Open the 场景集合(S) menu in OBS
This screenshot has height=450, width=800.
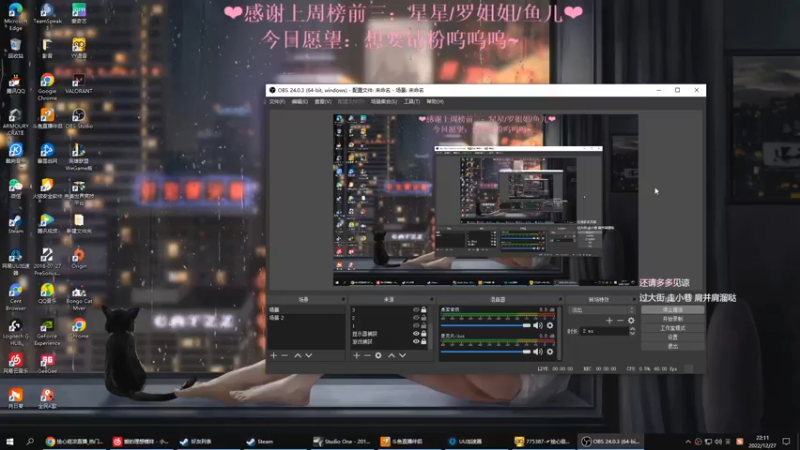pos(384,102)
